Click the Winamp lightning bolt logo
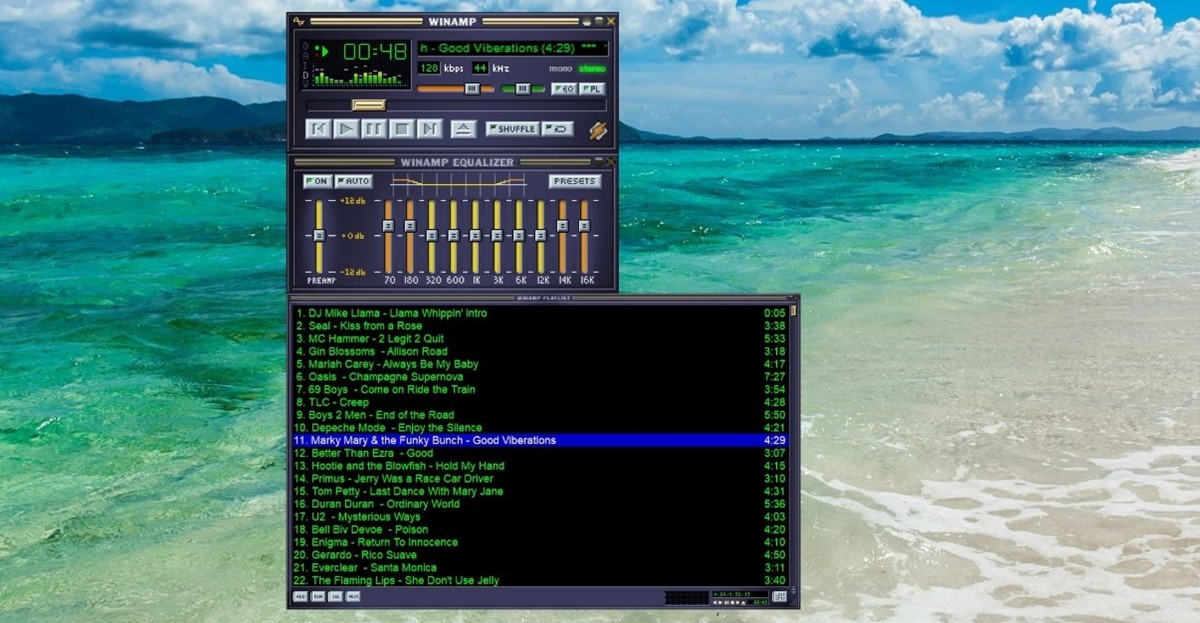1200x623 pixels. [x=598, y=129]
